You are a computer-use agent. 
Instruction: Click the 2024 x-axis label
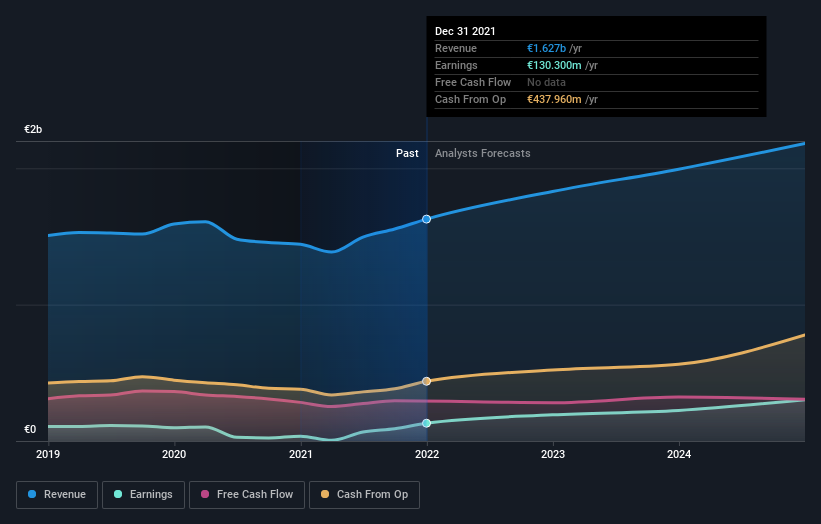(679, 454)
